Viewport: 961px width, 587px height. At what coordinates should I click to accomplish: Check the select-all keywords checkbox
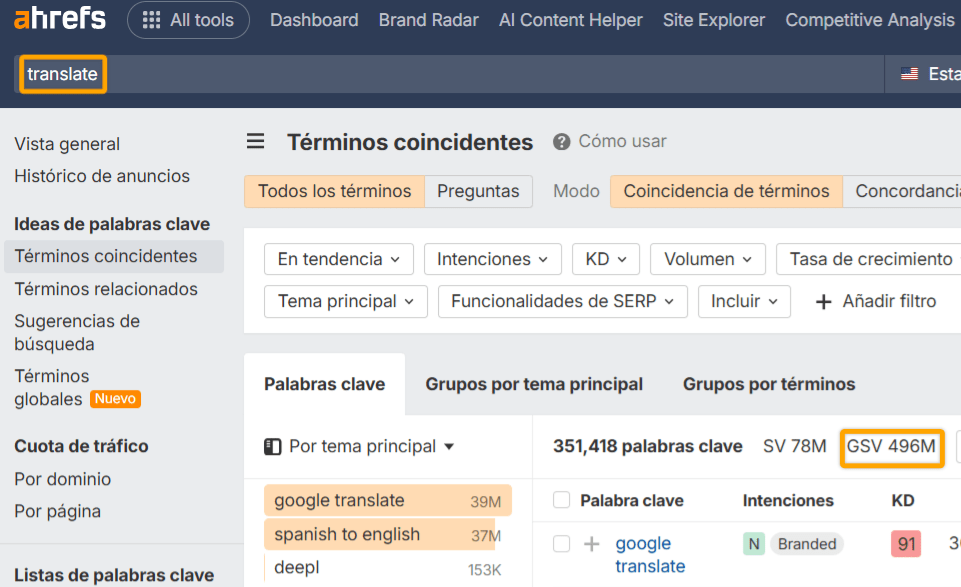tap(562, 500)
